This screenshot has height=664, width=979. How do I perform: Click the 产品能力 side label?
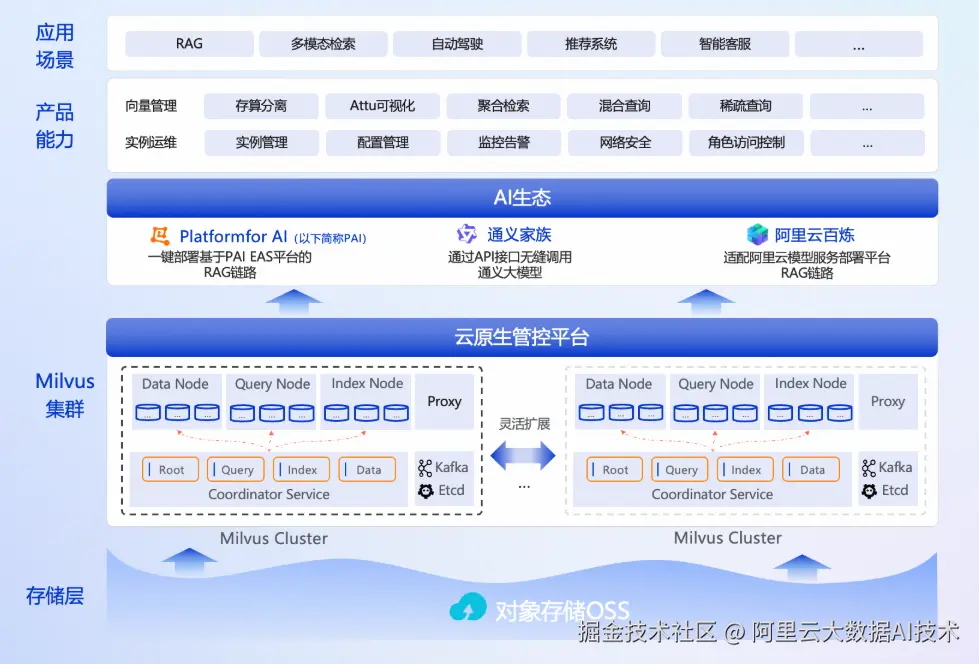click(x=55, y=126)
